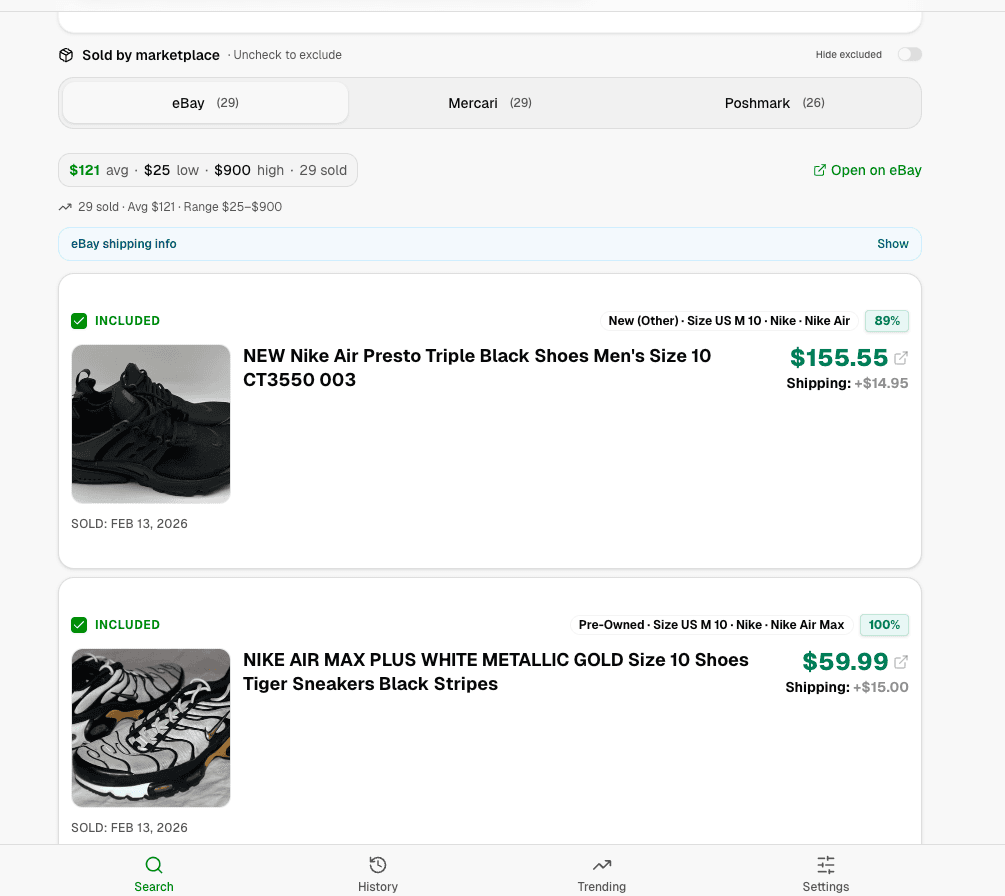Viewport: 1005px width, 896px height.
Task: Click the Air Presto shoe thumbnail
Action: pyautogui.click(x=150, y=423)
